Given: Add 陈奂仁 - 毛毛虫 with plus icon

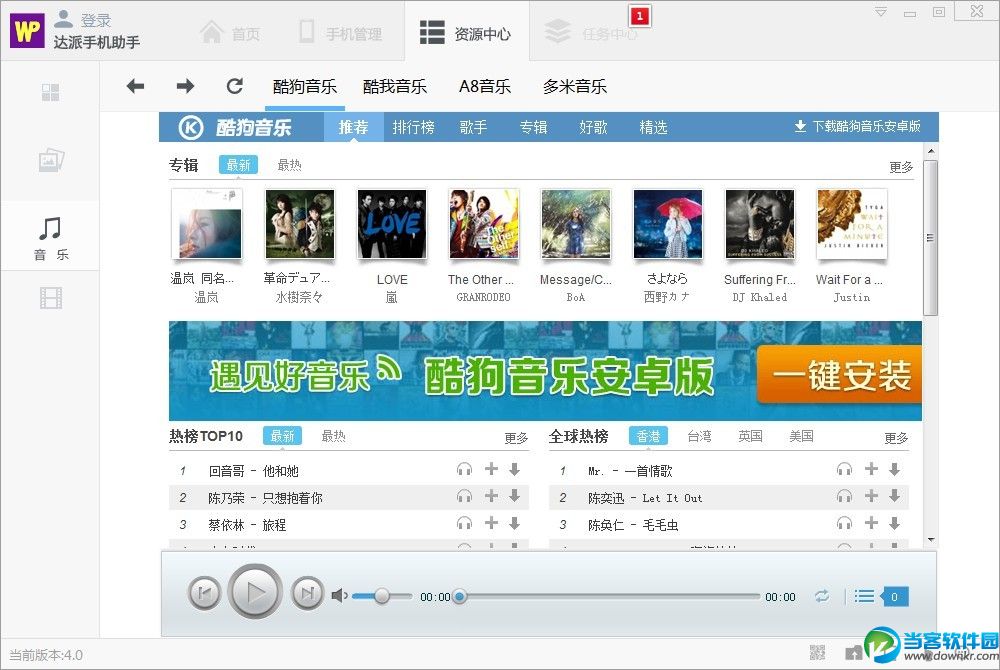Looking at the screenshot, I should pyautogui.click(x=871, y=523).
